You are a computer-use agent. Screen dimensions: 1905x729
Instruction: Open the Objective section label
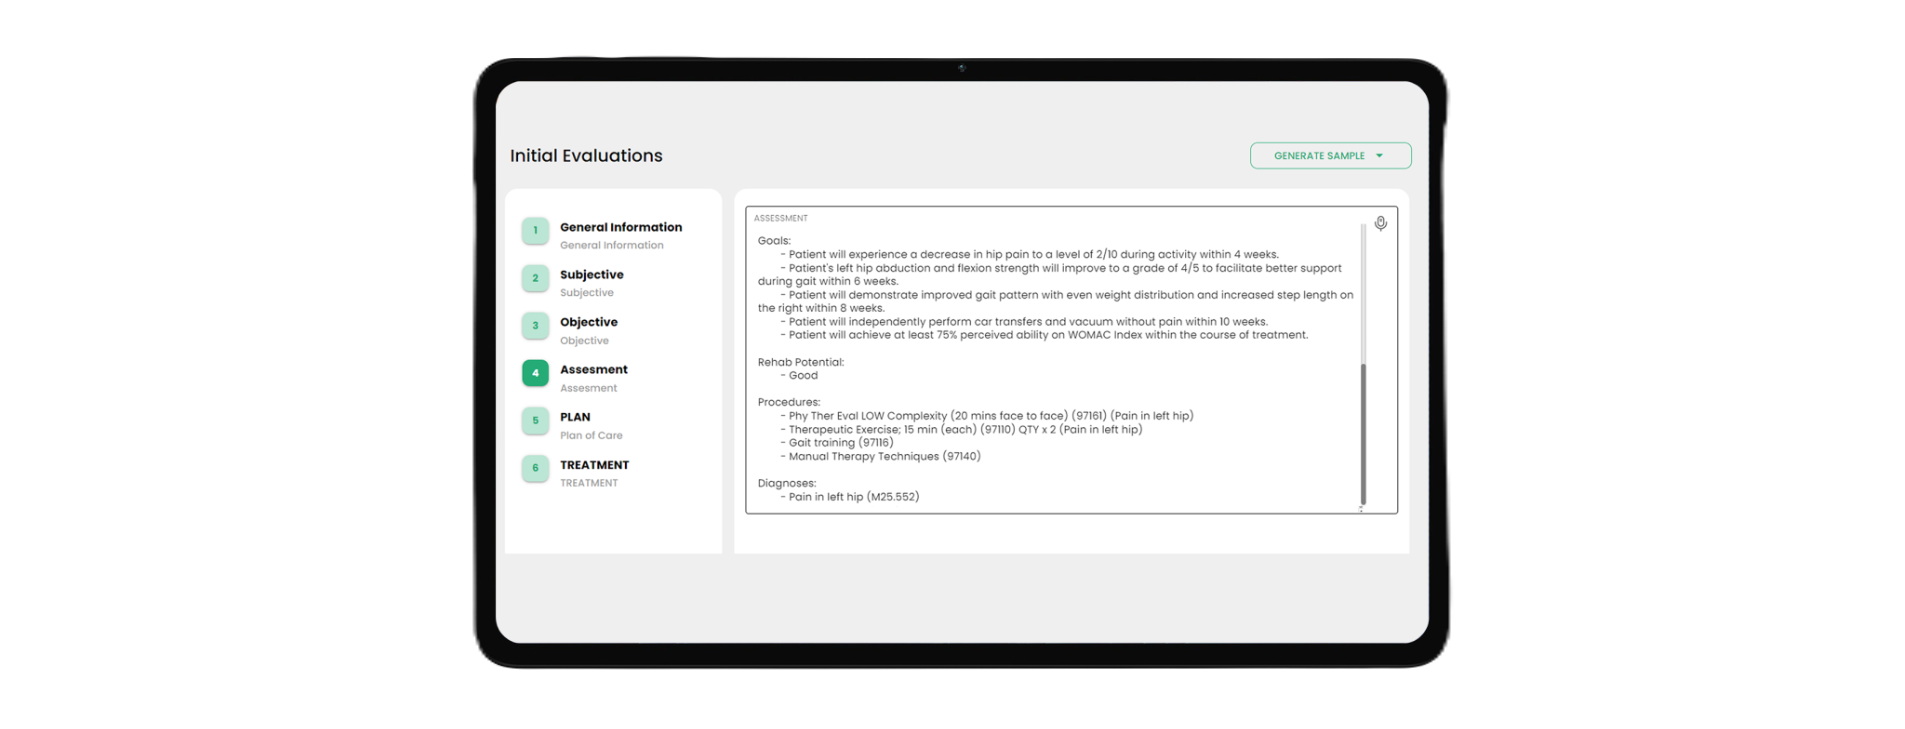(x=588, y=322)
